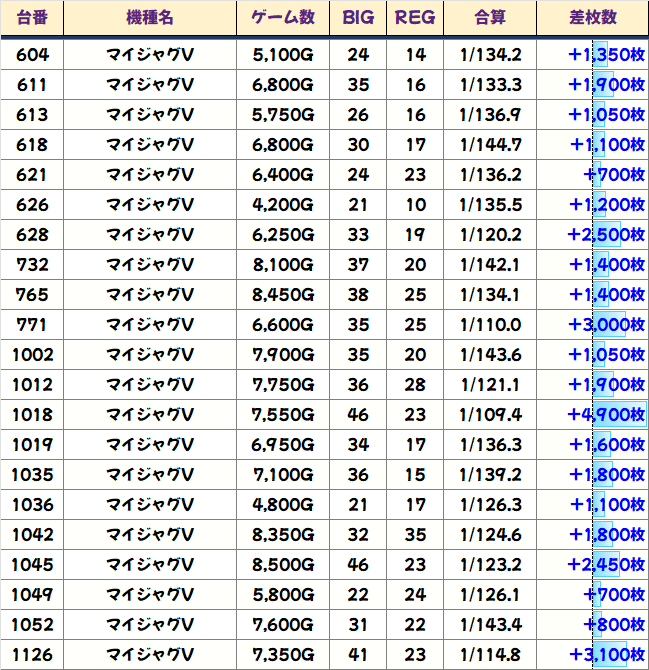Select machine number 732 cell
Viewport: 649px width, 670px height.
pyautogui.click(x=32, y=264)
